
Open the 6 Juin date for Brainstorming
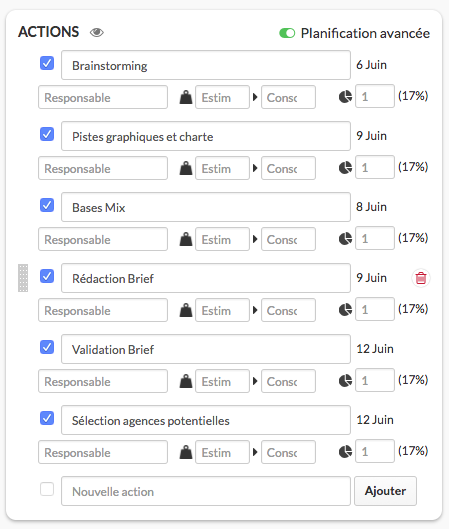point(371,65)
